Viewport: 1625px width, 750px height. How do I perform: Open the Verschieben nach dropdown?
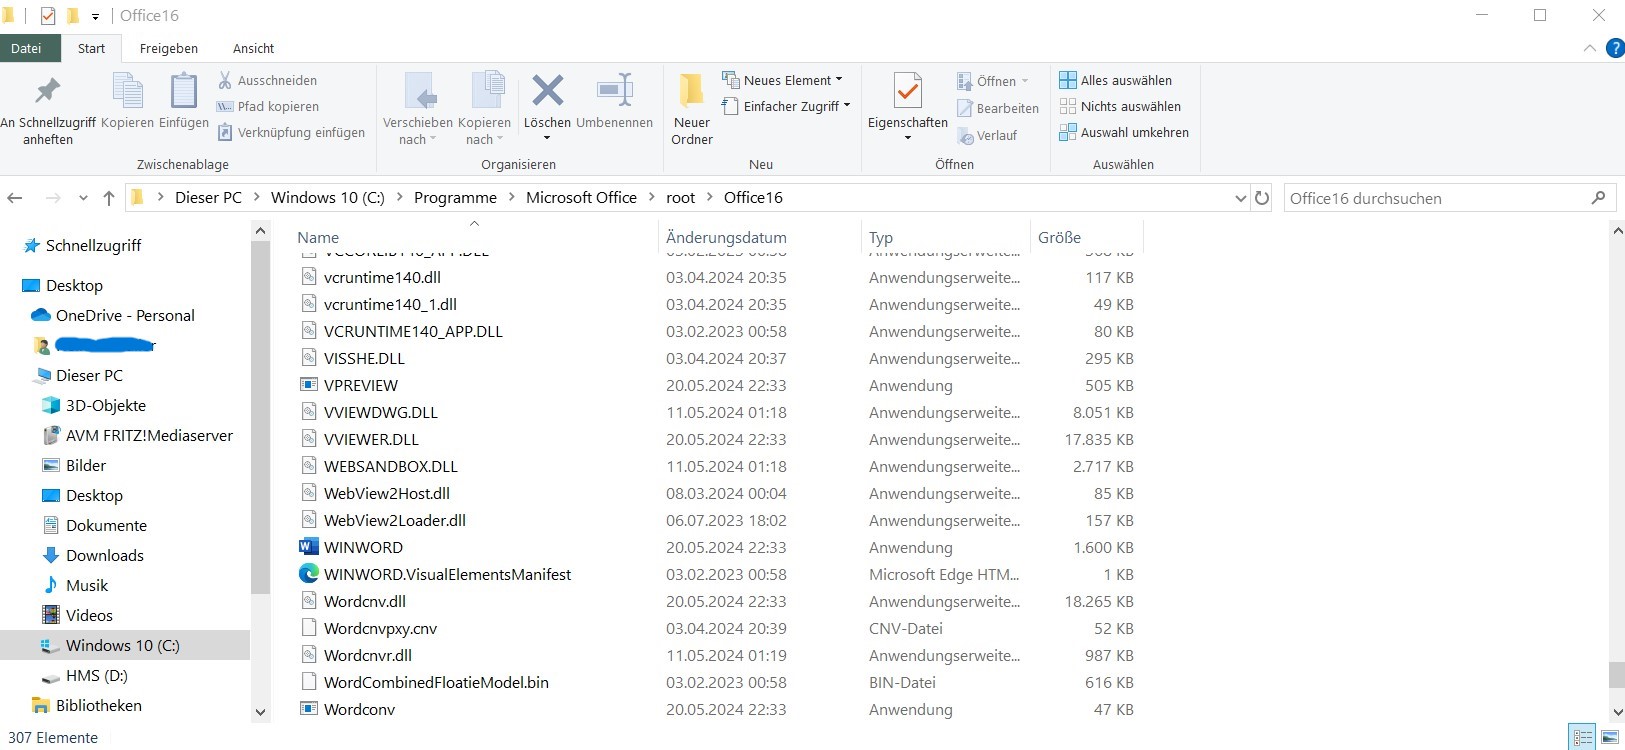417,110
